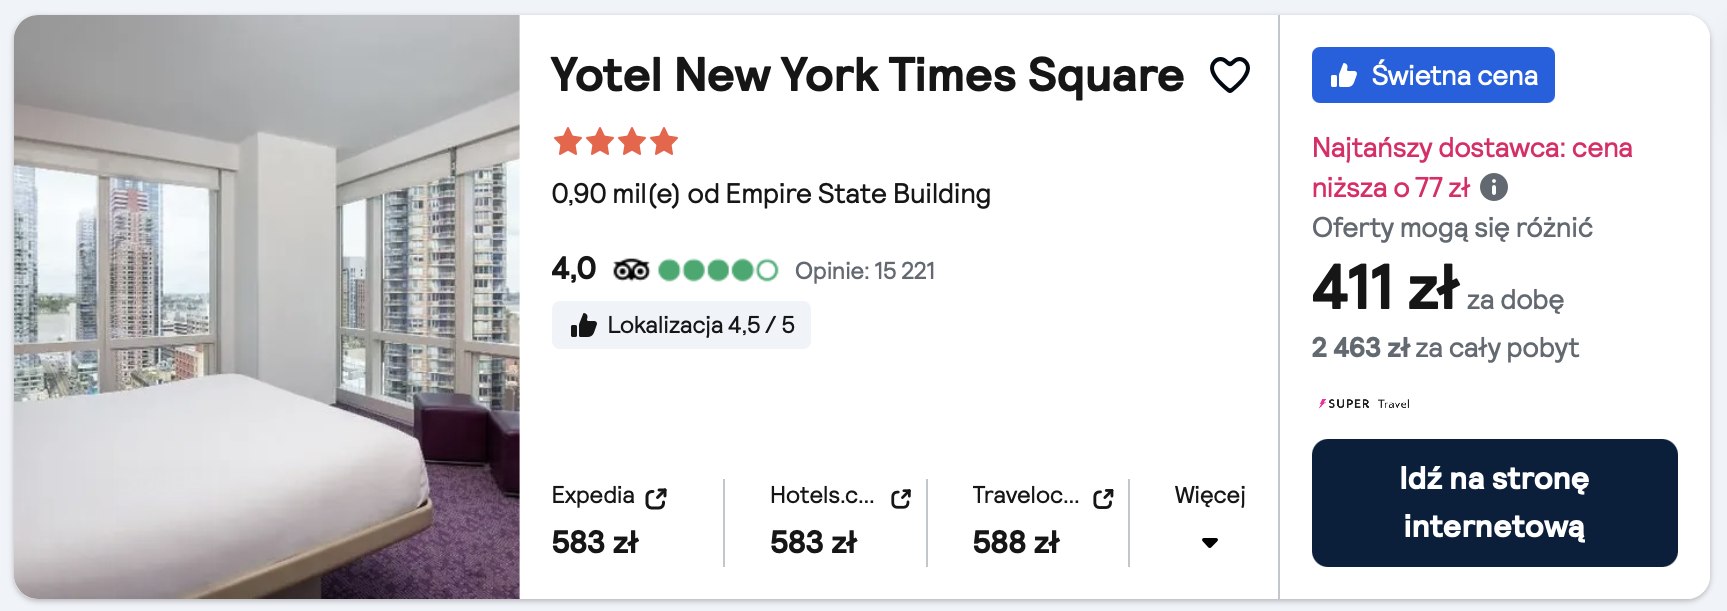Open Traveloca external link icon
The image size is (1727, 611).
(1103, 498)
